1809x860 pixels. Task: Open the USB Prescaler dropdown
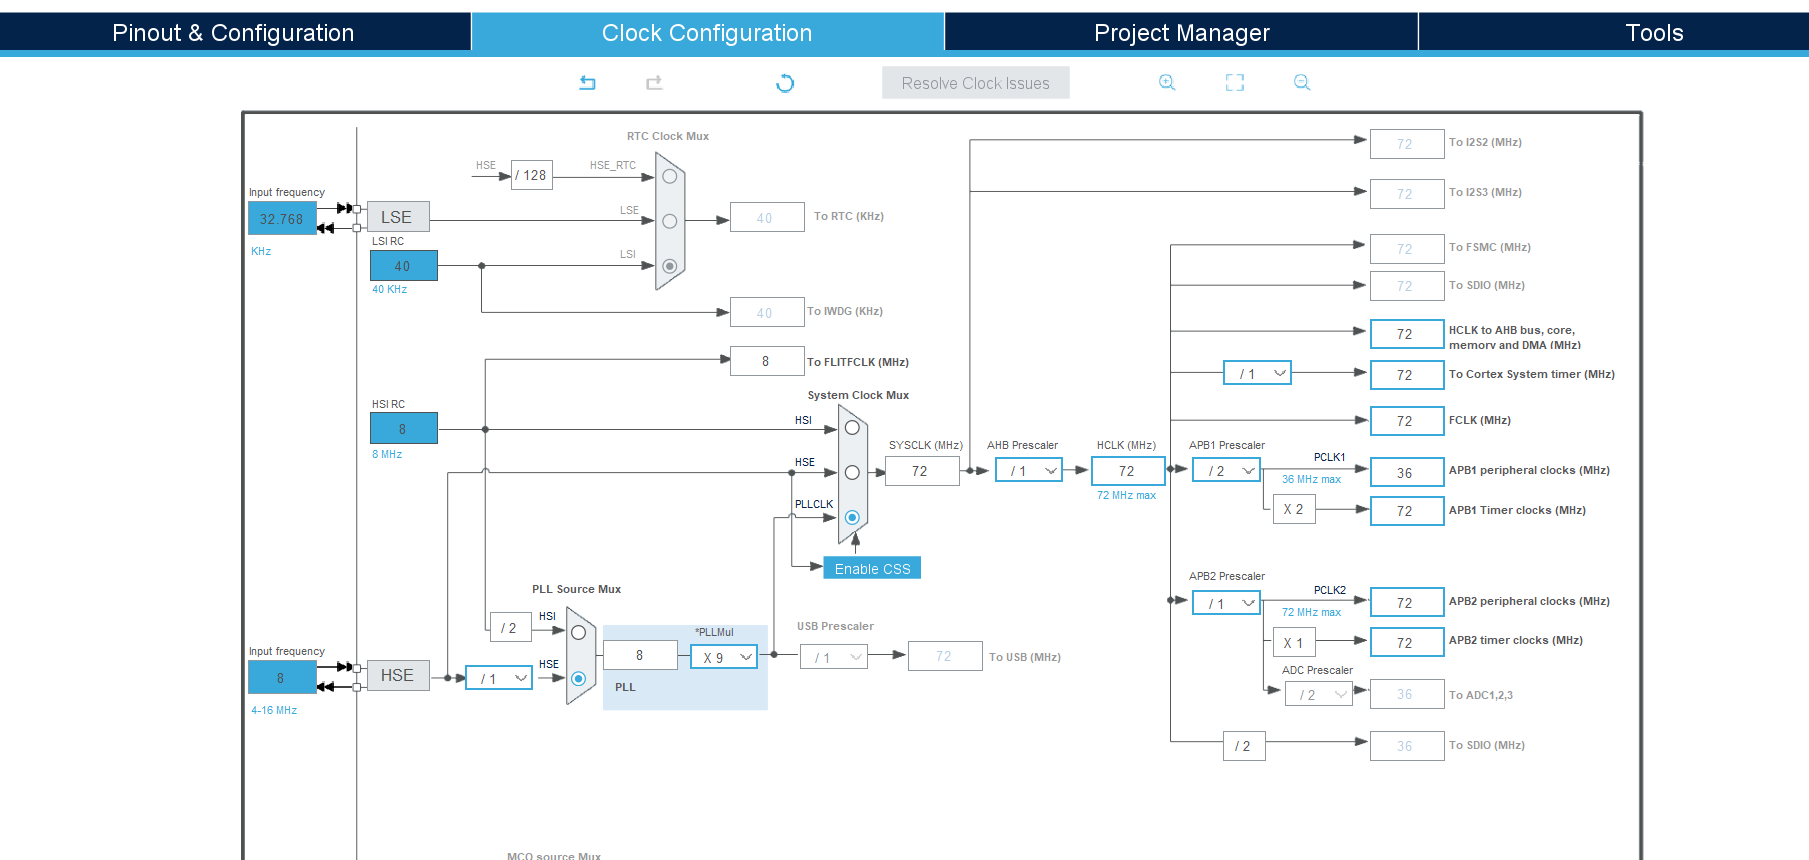click(x=834, y=657)
